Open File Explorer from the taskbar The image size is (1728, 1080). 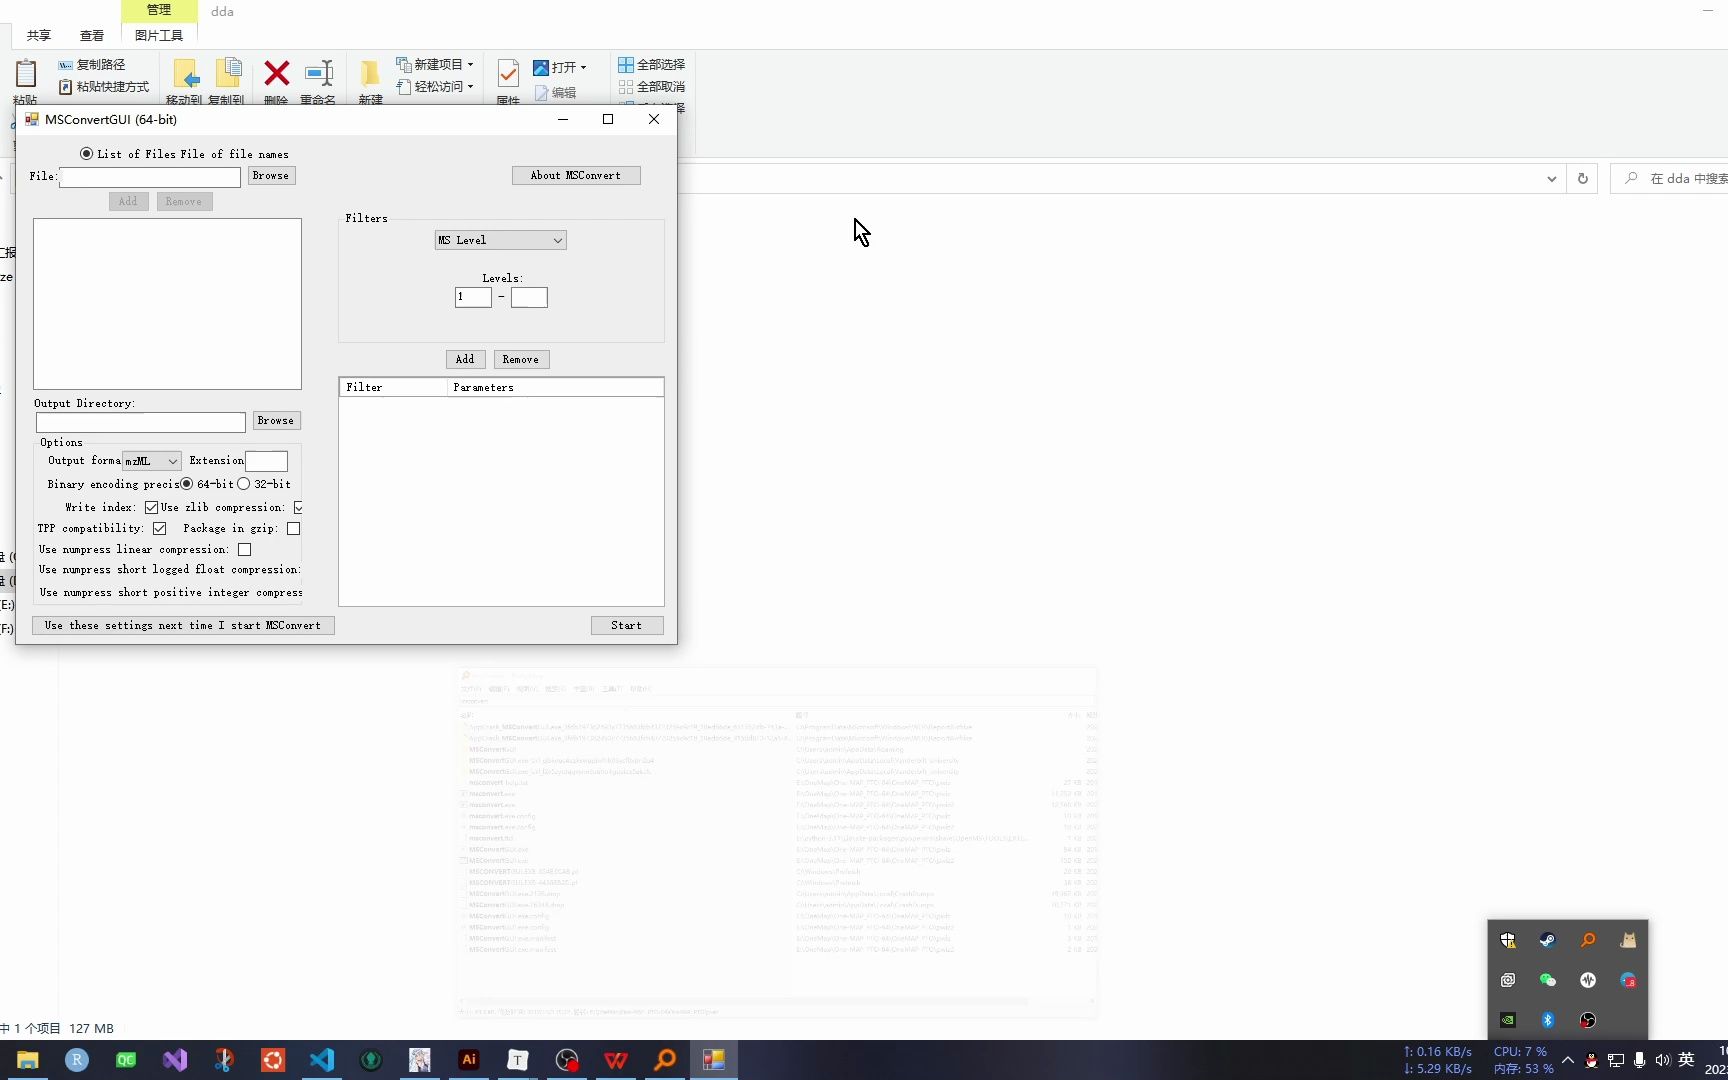point(28,1060)
